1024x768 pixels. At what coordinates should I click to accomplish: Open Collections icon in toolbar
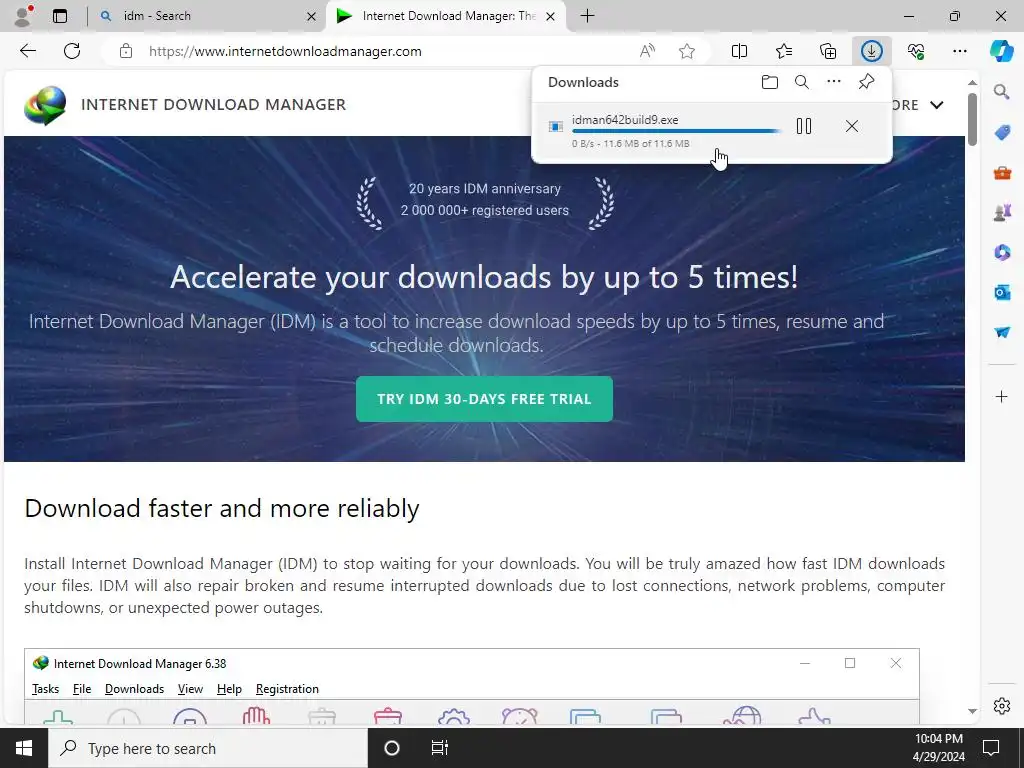point(828,51)
